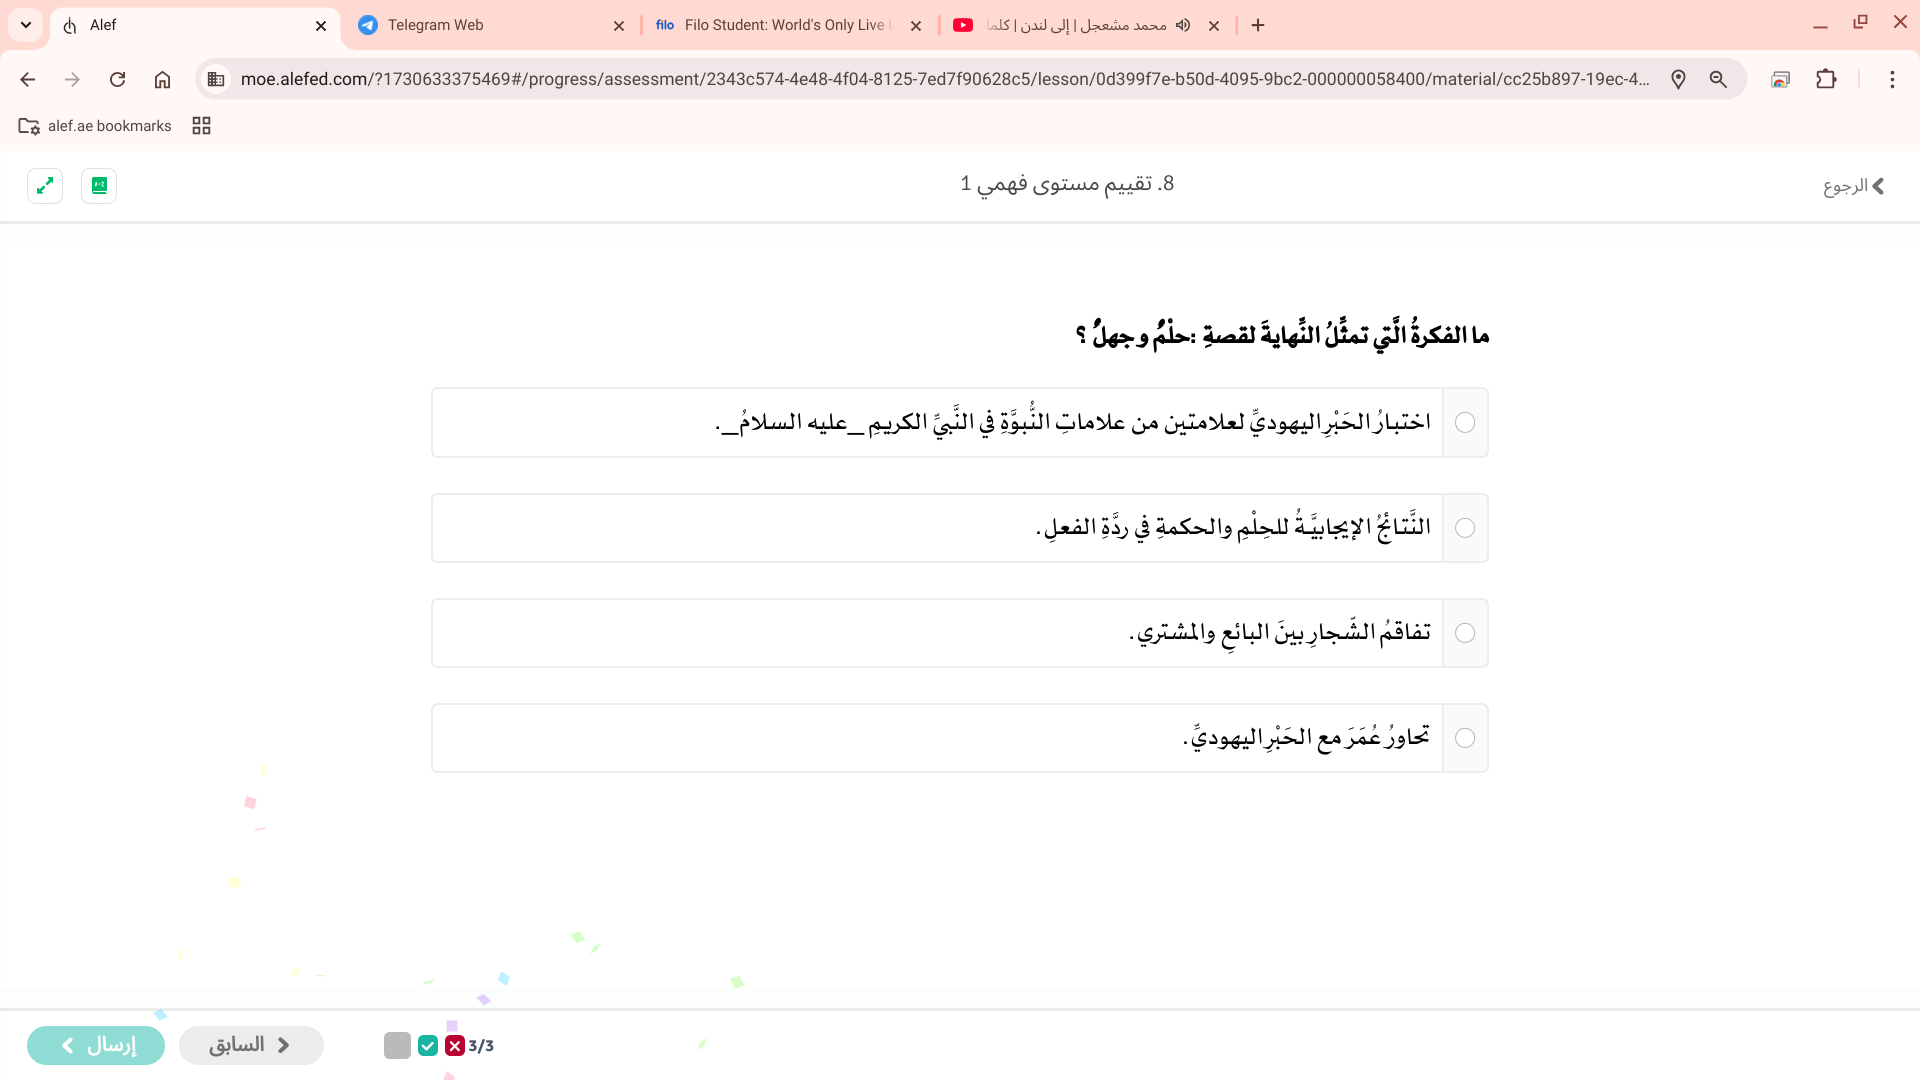Click the green fullscreen expand icon
The width and height of the screenshot is (1920, 1080).
coord(45,186)
